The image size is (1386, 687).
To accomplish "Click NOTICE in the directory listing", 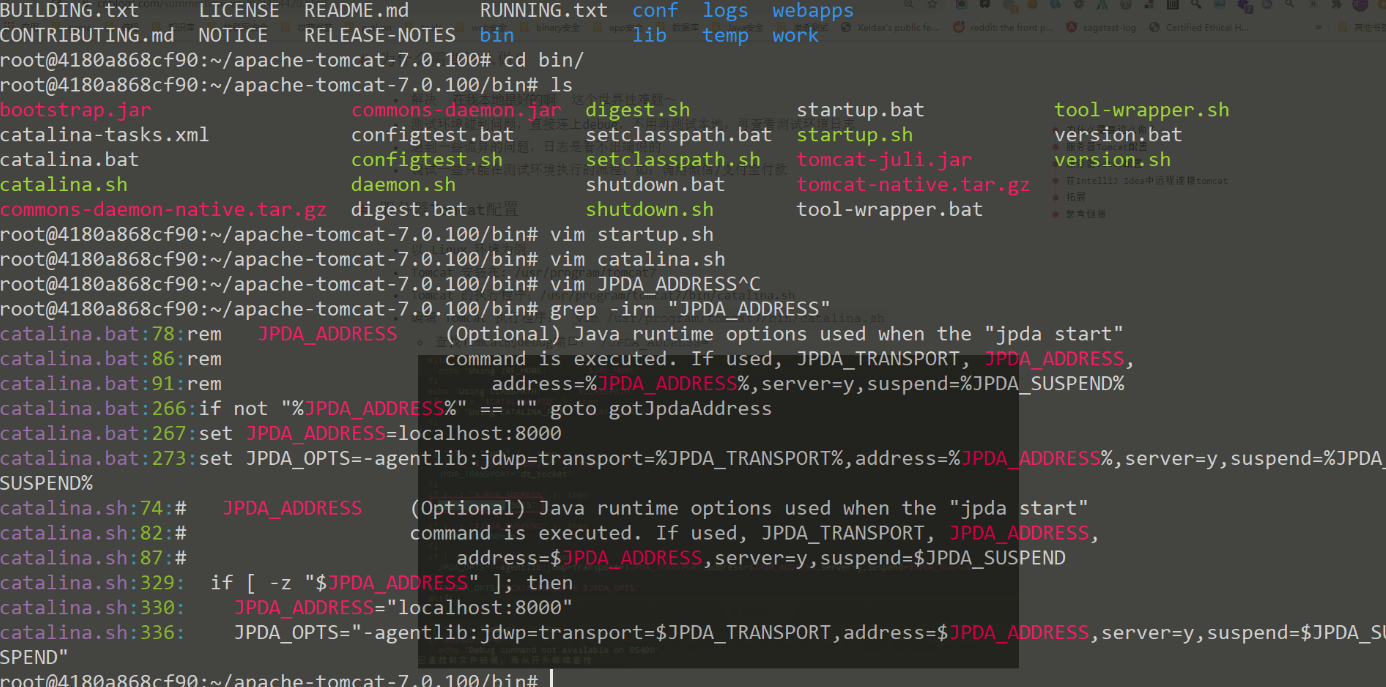I will [x=234, y=35].
